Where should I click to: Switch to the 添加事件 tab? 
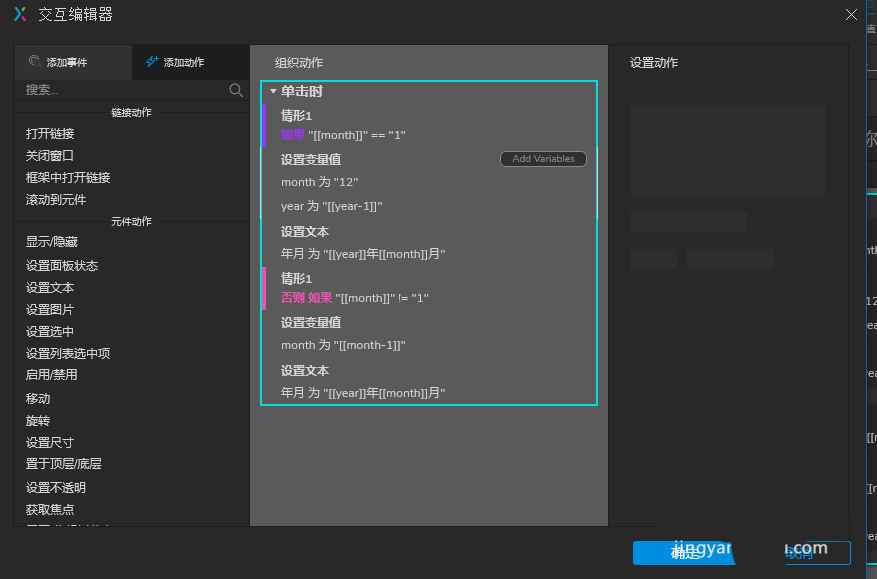click(x=66, y=62)
